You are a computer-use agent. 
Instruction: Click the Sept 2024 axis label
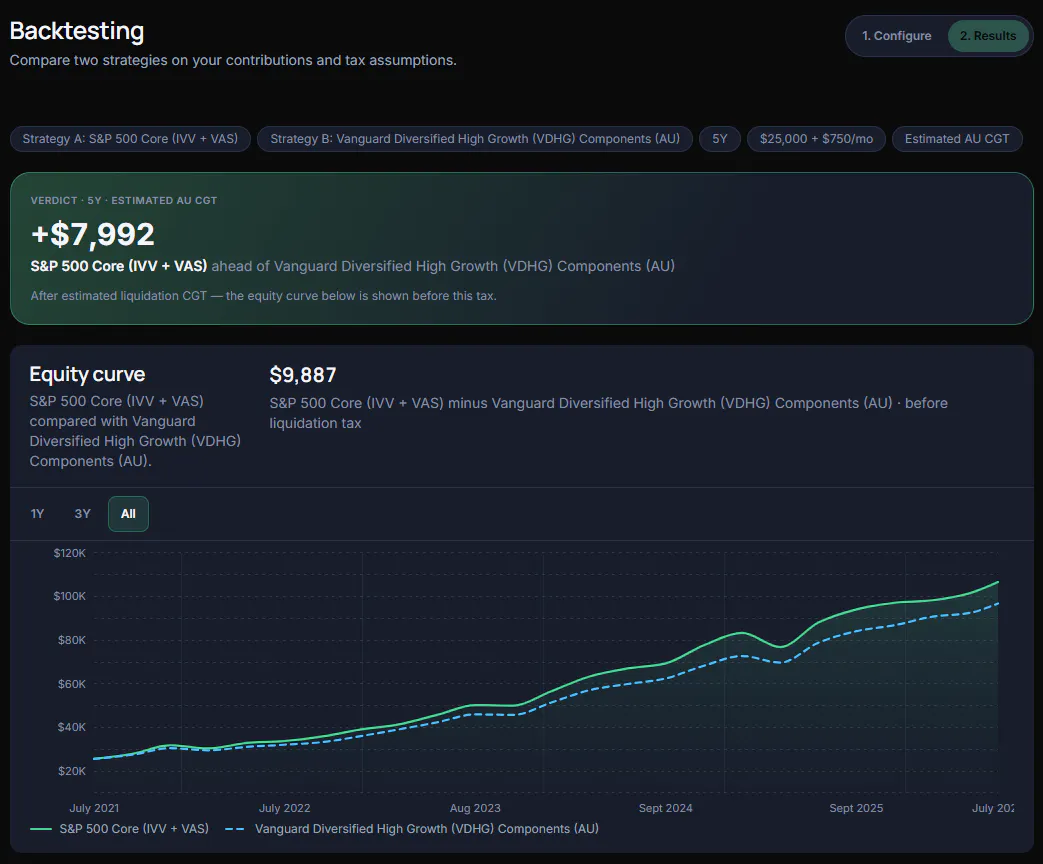pos(665,808)
